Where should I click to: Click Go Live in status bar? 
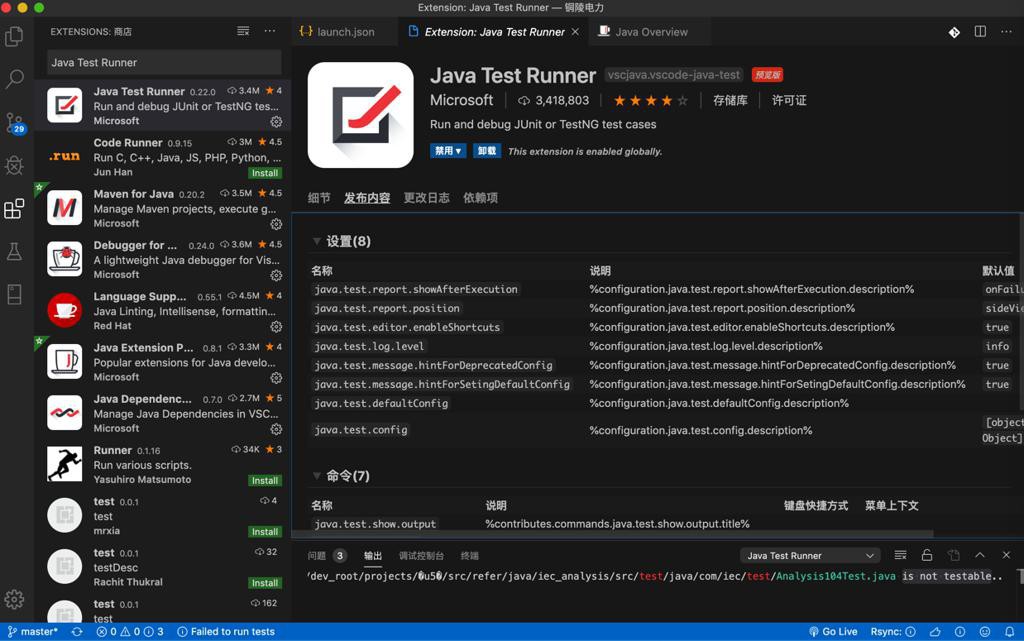833,631
